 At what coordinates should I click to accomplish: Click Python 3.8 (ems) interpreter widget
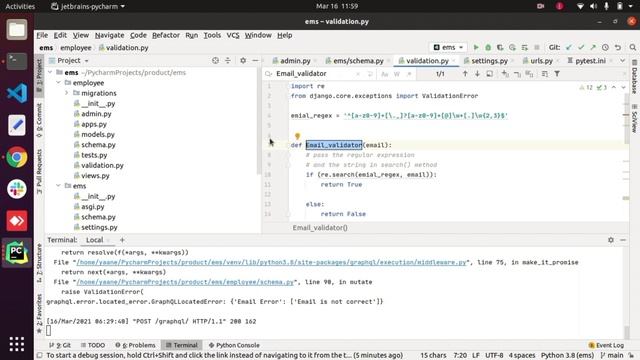coord(567,356)
